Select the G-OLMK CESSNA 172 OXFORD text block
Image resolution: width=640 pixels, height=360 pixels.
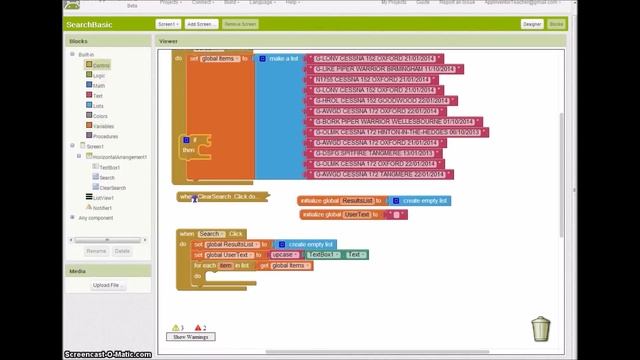point(375,164)
